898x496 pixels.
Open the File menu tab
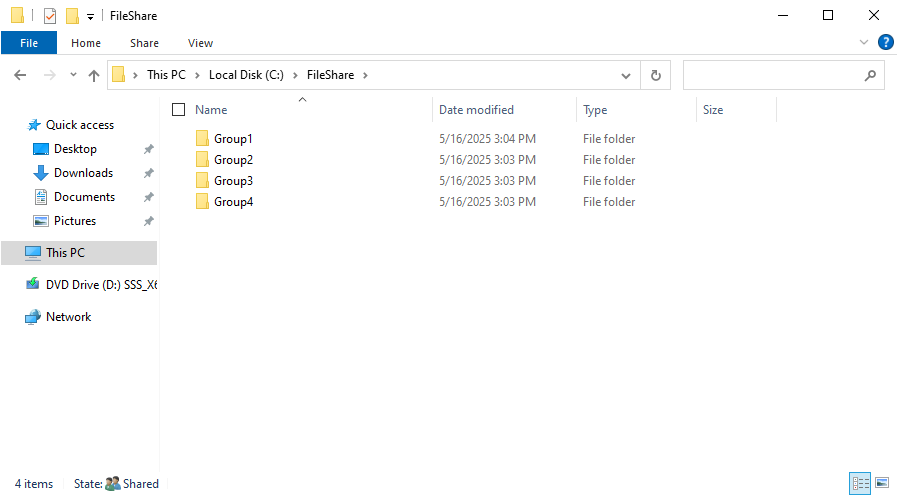click(29, 43)
